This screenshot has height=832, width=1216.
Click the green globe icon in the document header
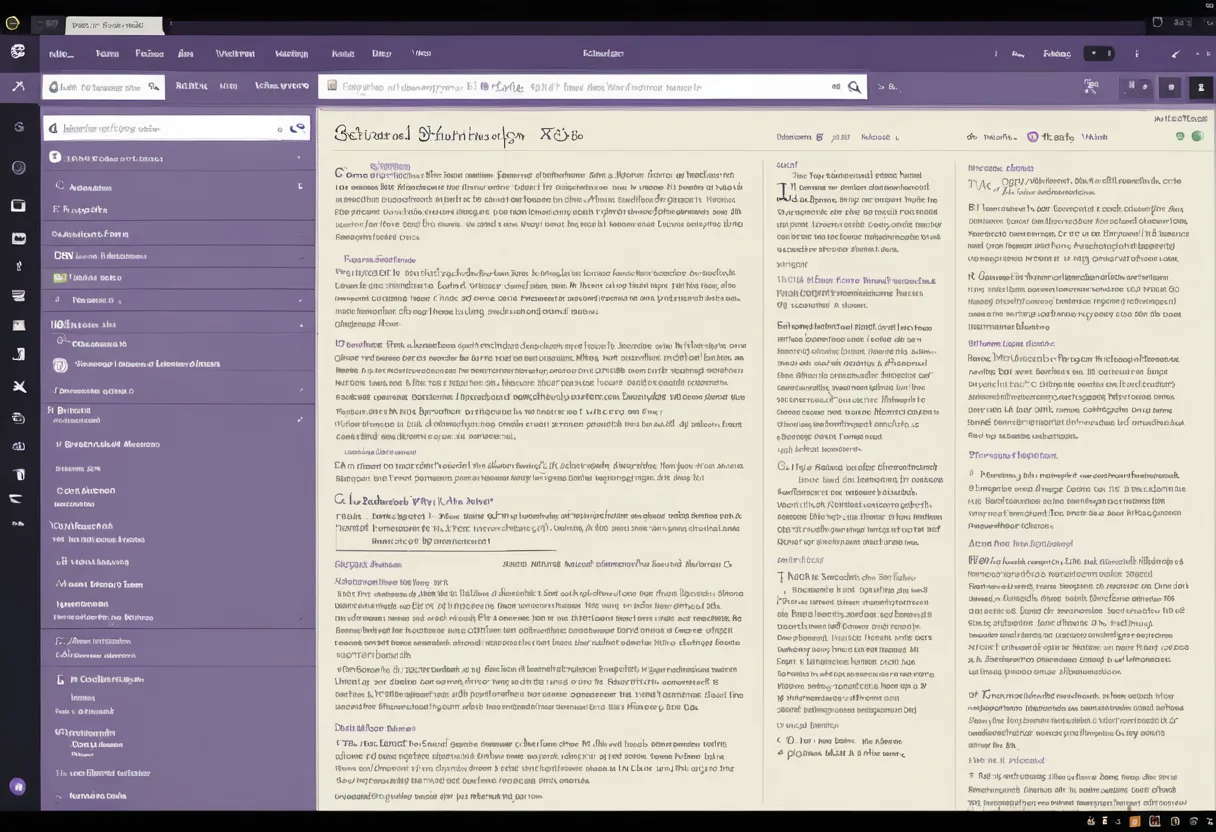pos(1197,136)
